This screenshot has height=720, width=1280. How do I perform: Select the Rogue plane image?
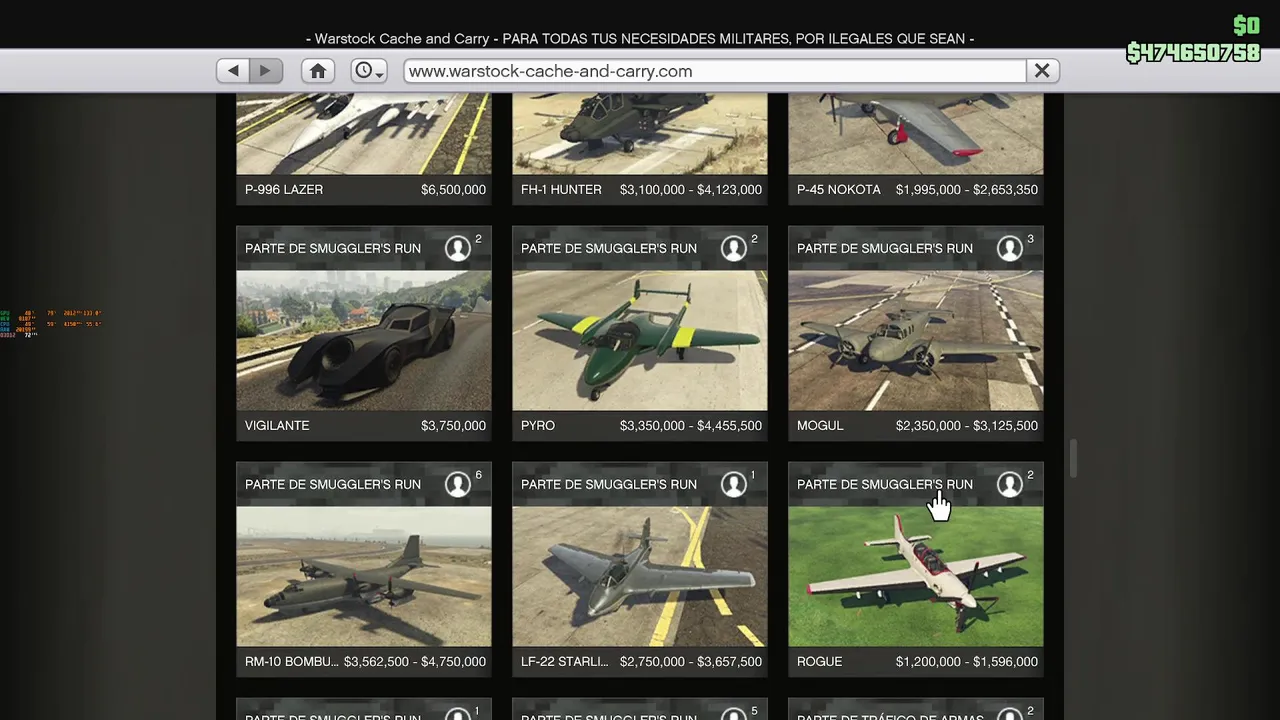916,576
